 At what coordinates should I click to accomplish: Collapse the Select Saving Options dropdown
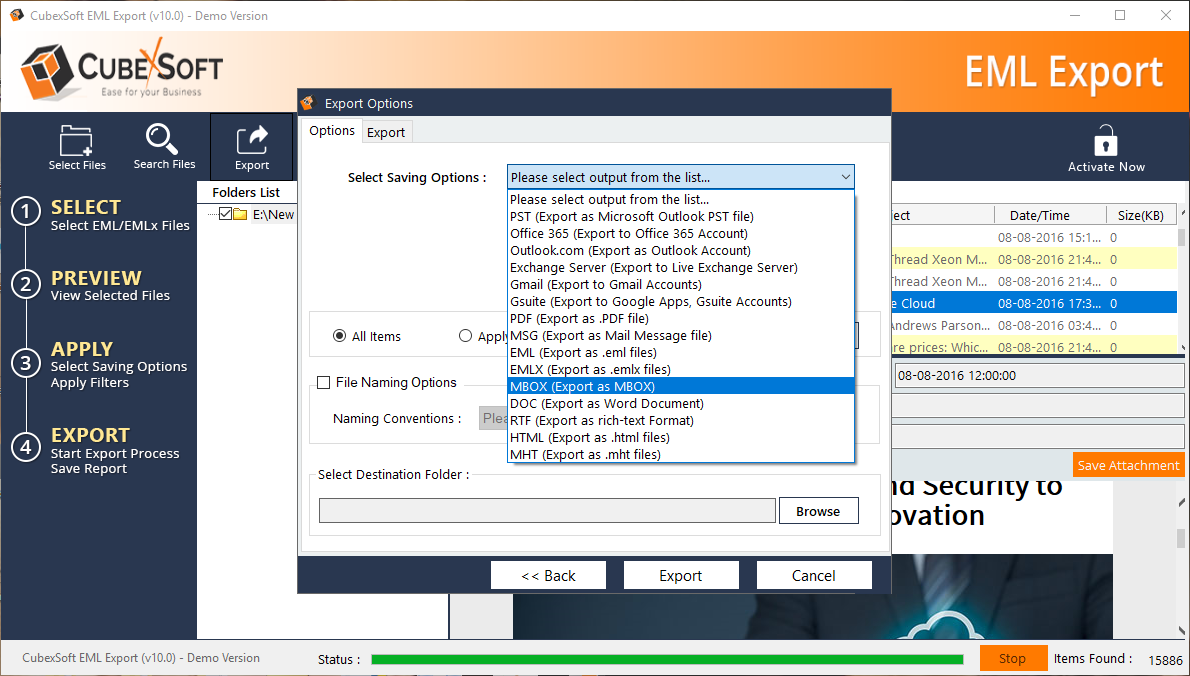[x=845, y=177]
